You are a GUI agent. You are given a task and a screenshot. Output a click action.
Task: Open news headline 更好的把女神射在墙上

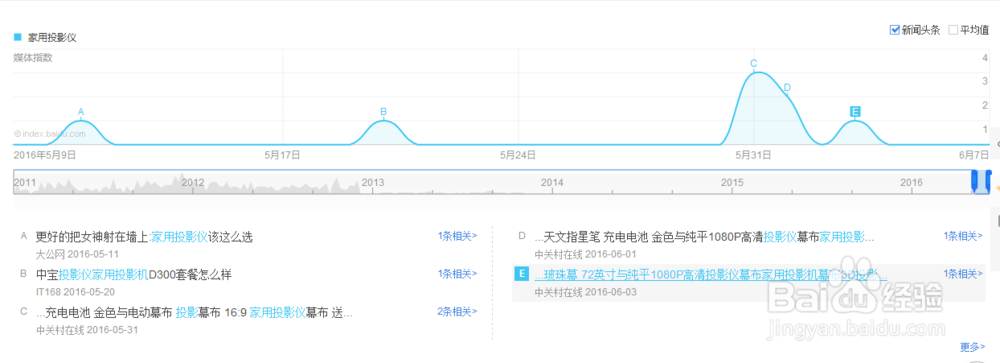(144, 237)
